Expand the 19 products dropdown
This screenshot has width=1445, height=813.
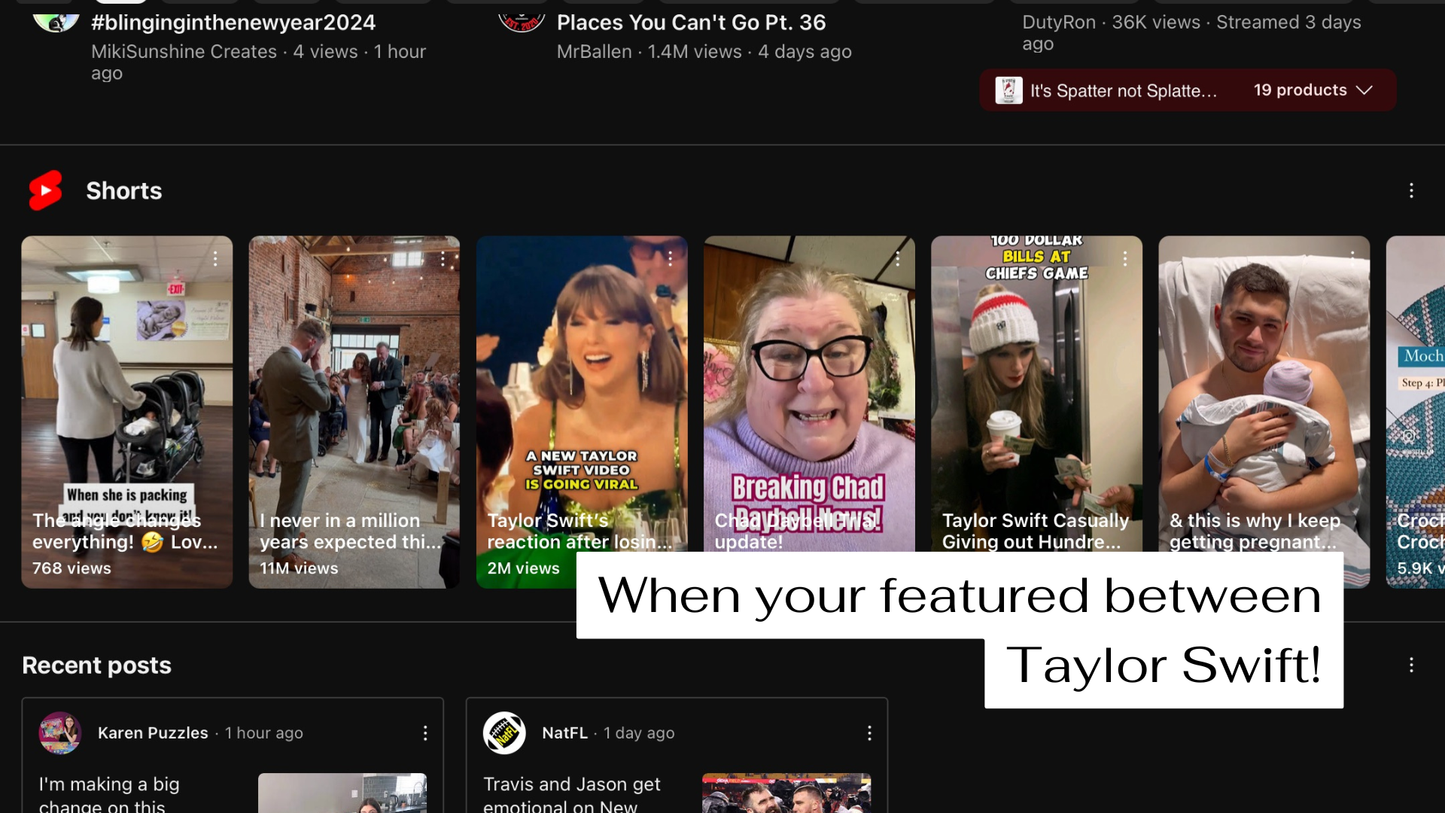coord(1313,90)
